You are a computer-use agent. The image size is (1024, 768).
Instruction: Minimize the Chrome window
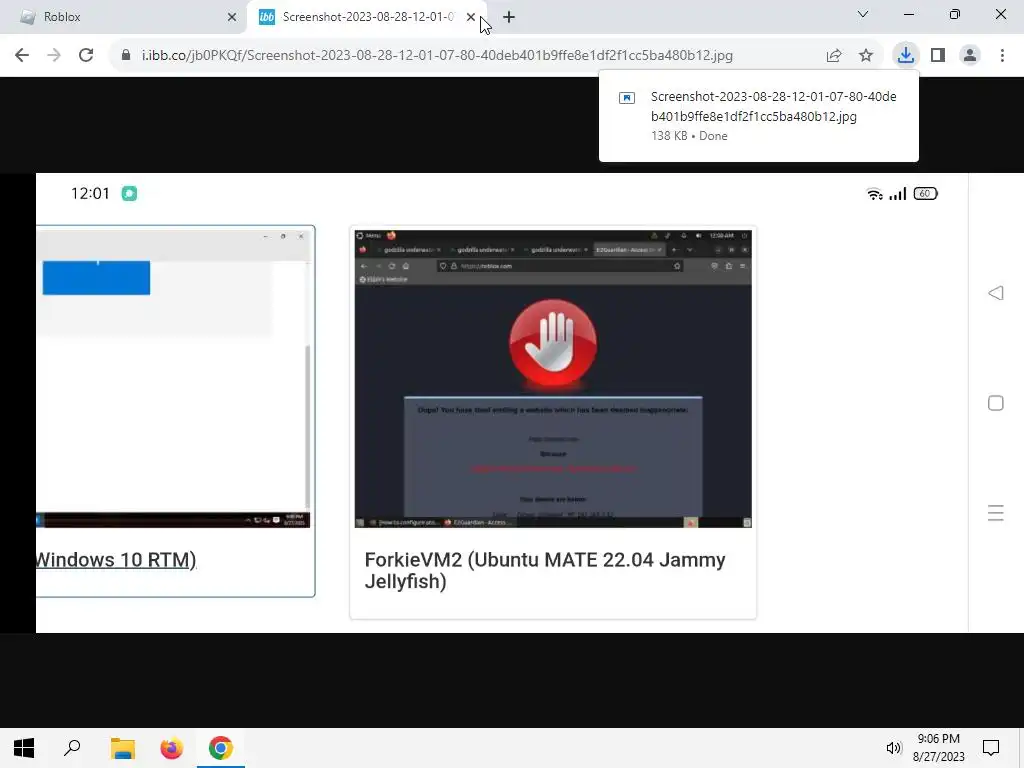click(908, 14)
